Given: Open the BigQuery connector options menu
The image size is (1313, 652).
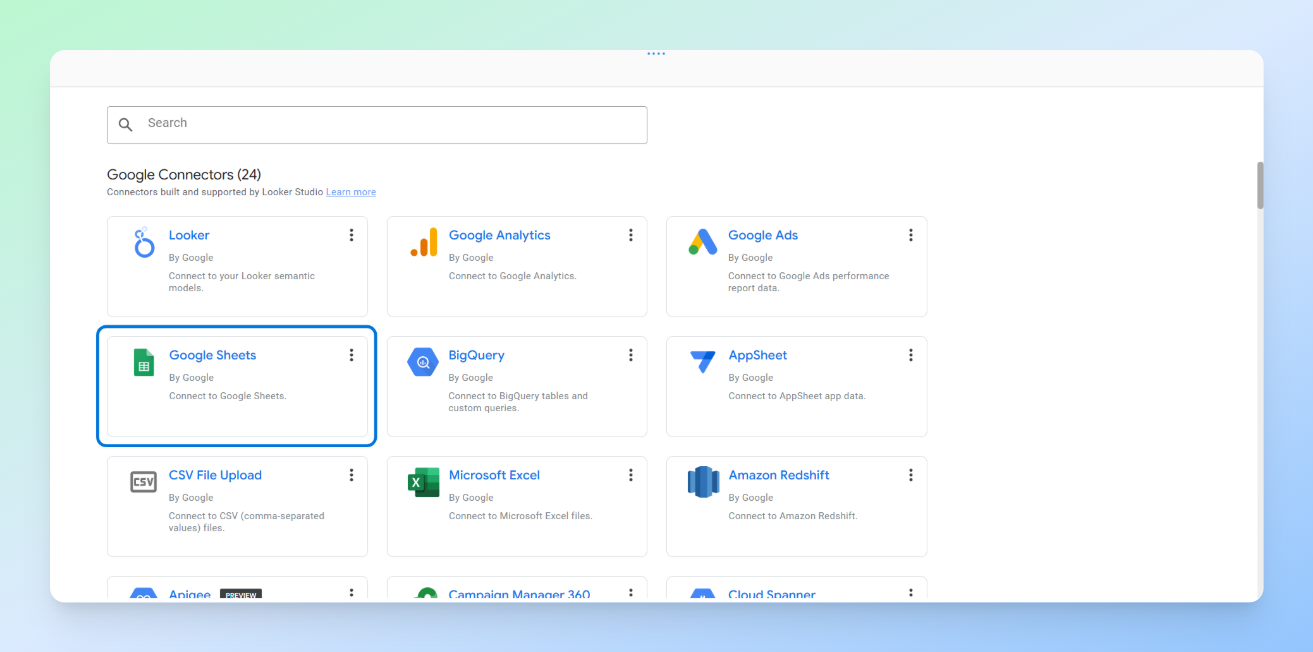Looking at the screenshot, I should [x=631, y=354].
